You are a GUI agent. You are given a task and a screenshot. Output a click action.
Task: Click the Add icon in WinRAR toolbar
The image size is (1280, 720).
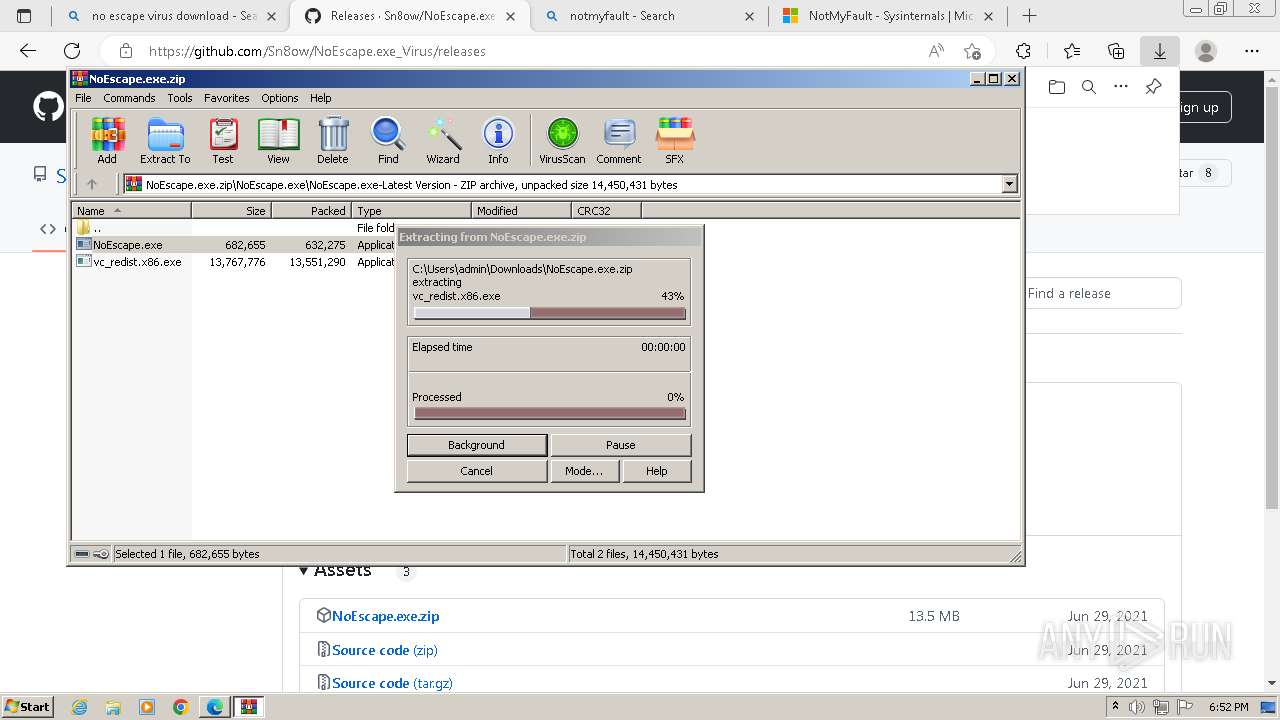point(107,140)
